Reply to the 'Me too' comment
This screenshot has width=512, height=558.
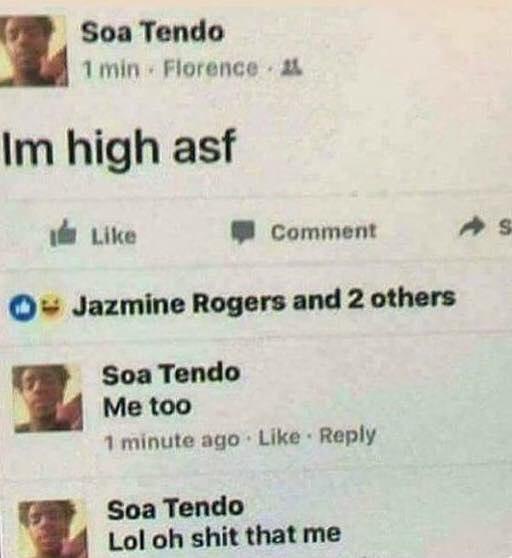point(348,436)
